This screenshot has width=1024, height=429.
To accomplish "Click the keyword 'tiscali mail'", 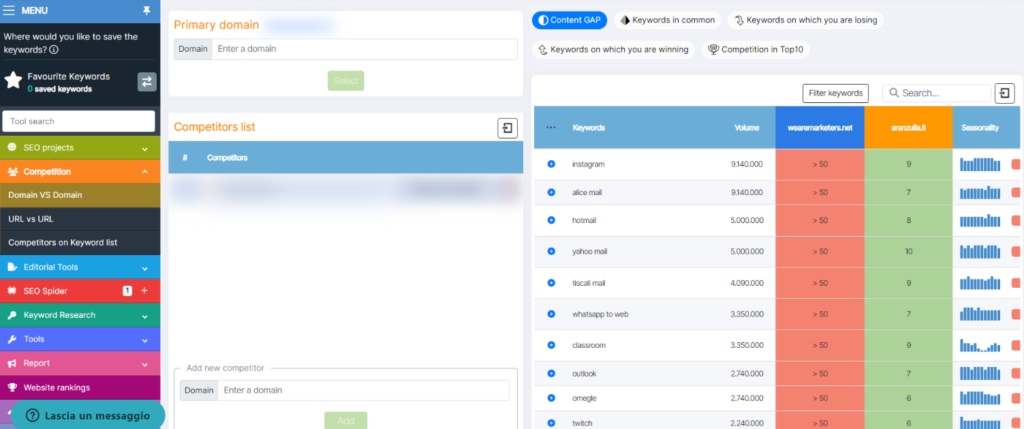I will [588, 283].
